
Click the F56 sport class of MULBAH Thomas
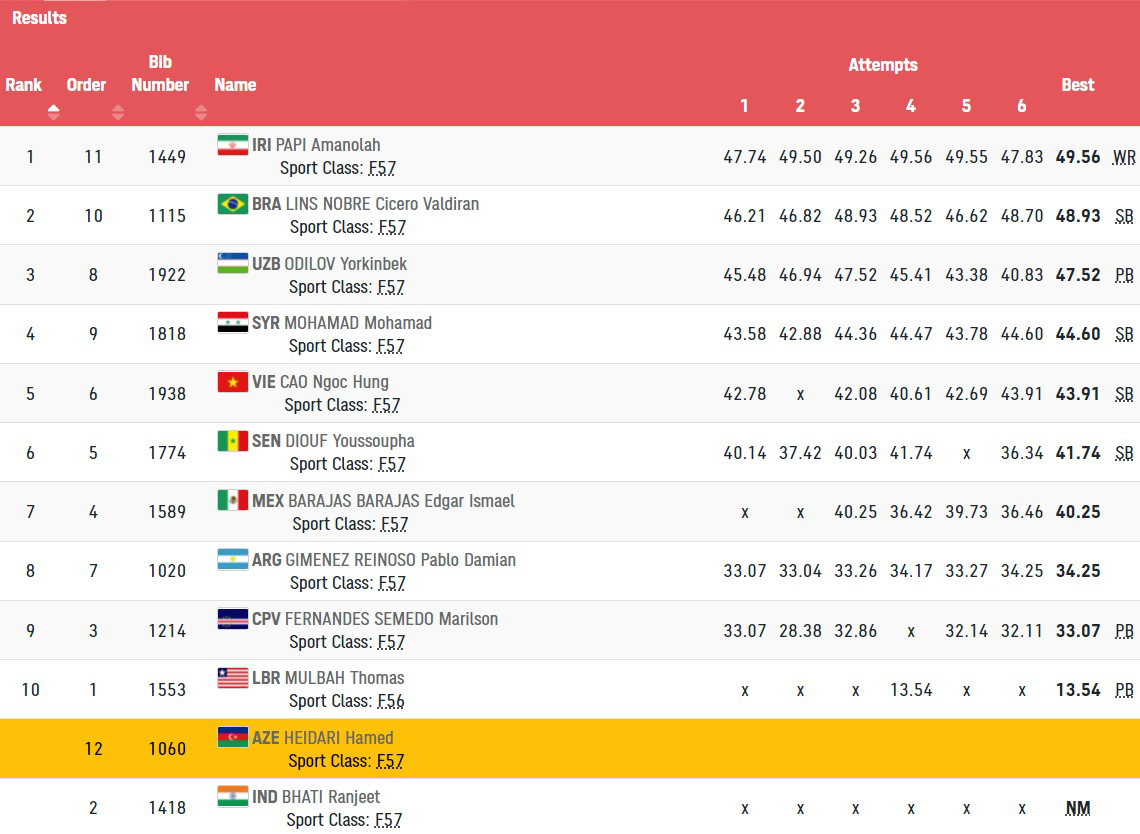[x=390, y=701]
